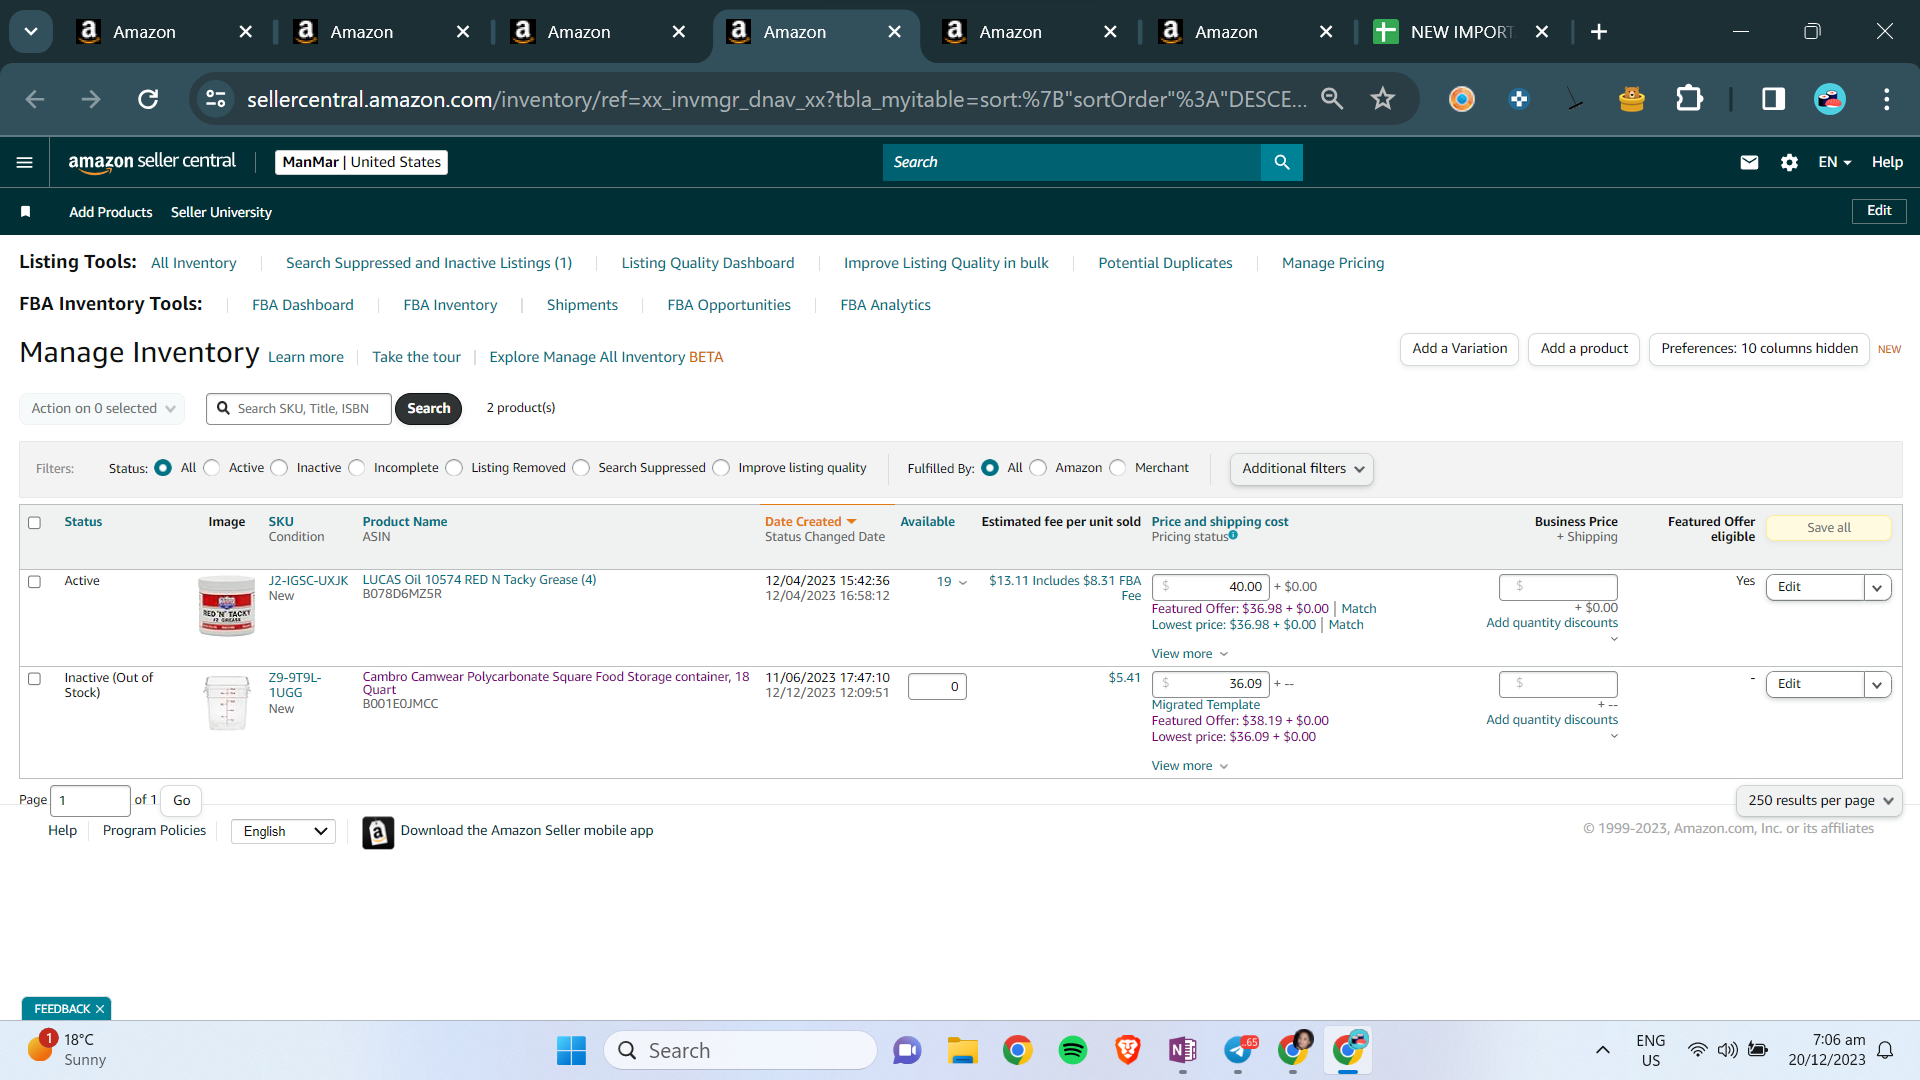
Task: Click the Add a product button
Action: coord(1584,349)
